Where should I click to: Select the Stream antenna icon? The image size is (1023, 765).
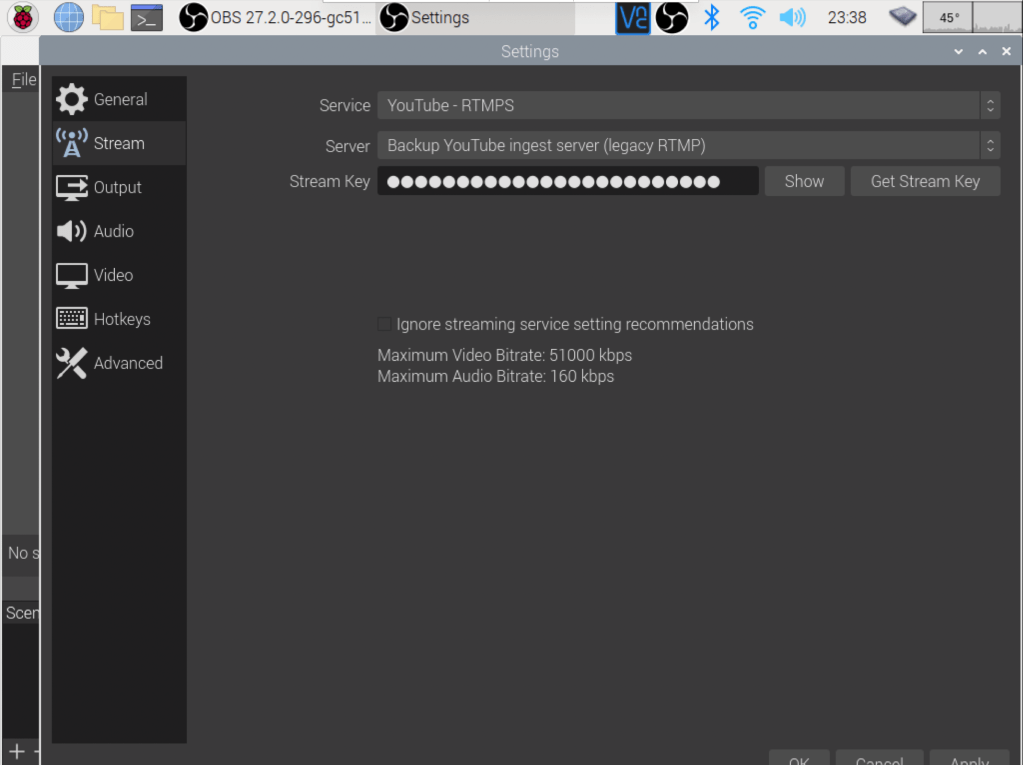tap(71, 143)
